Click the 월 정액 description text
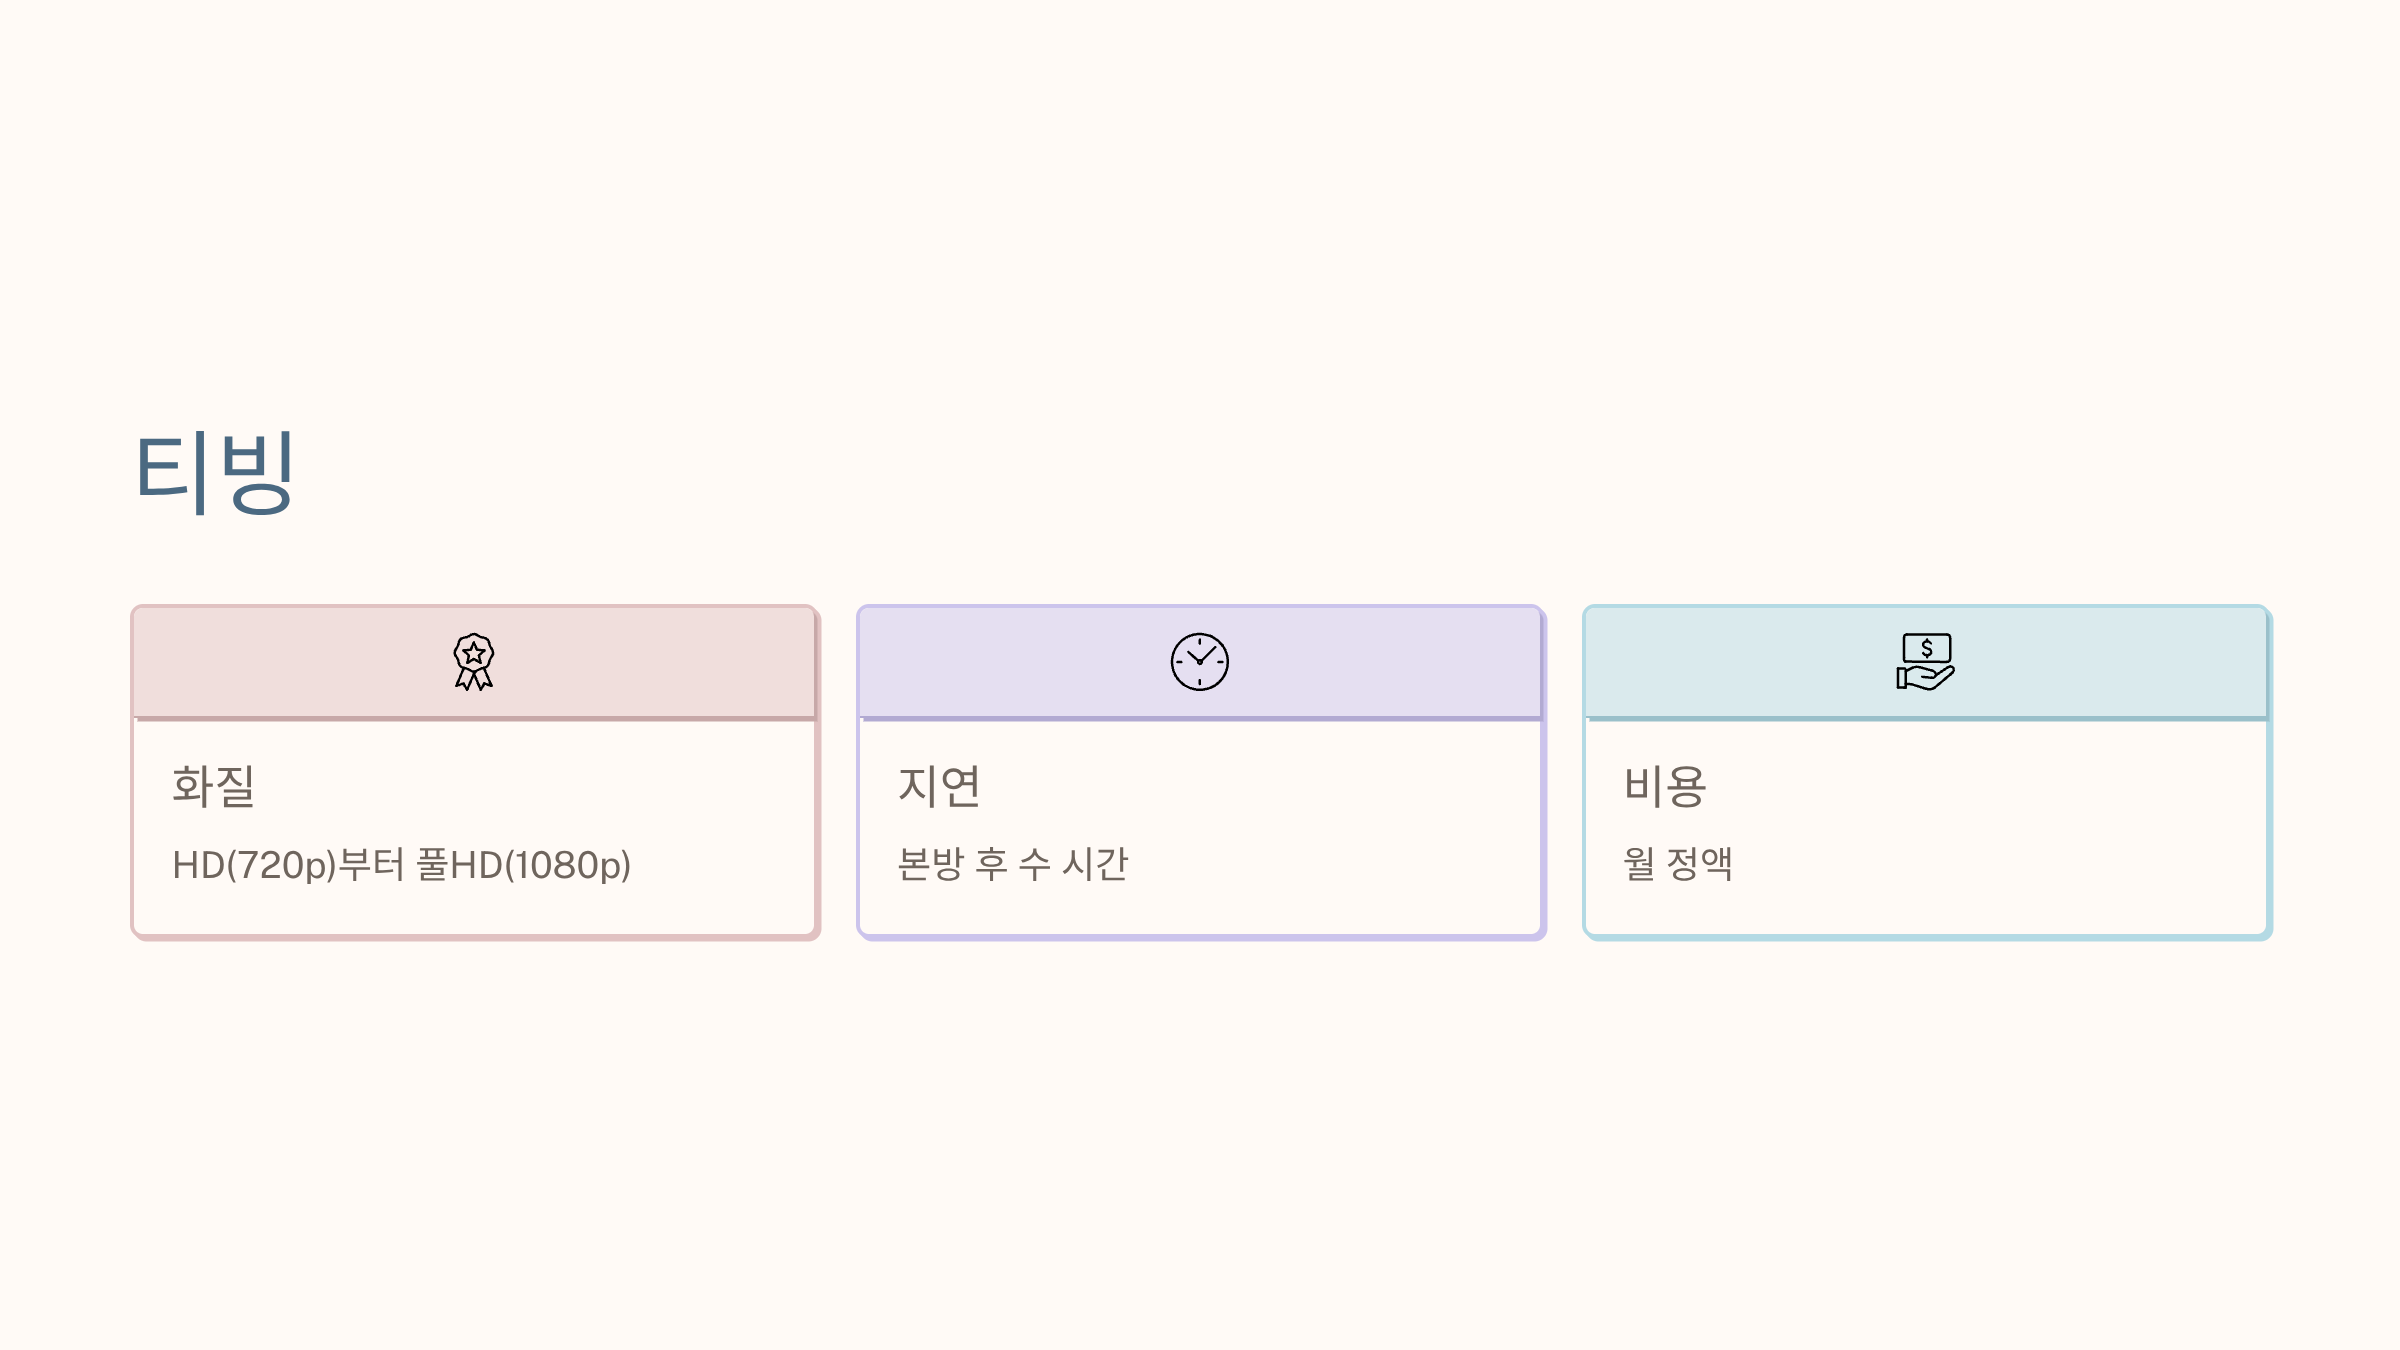This screenshot has width=2400, height=1350. pyautogui.click(x=1678, y=864)
